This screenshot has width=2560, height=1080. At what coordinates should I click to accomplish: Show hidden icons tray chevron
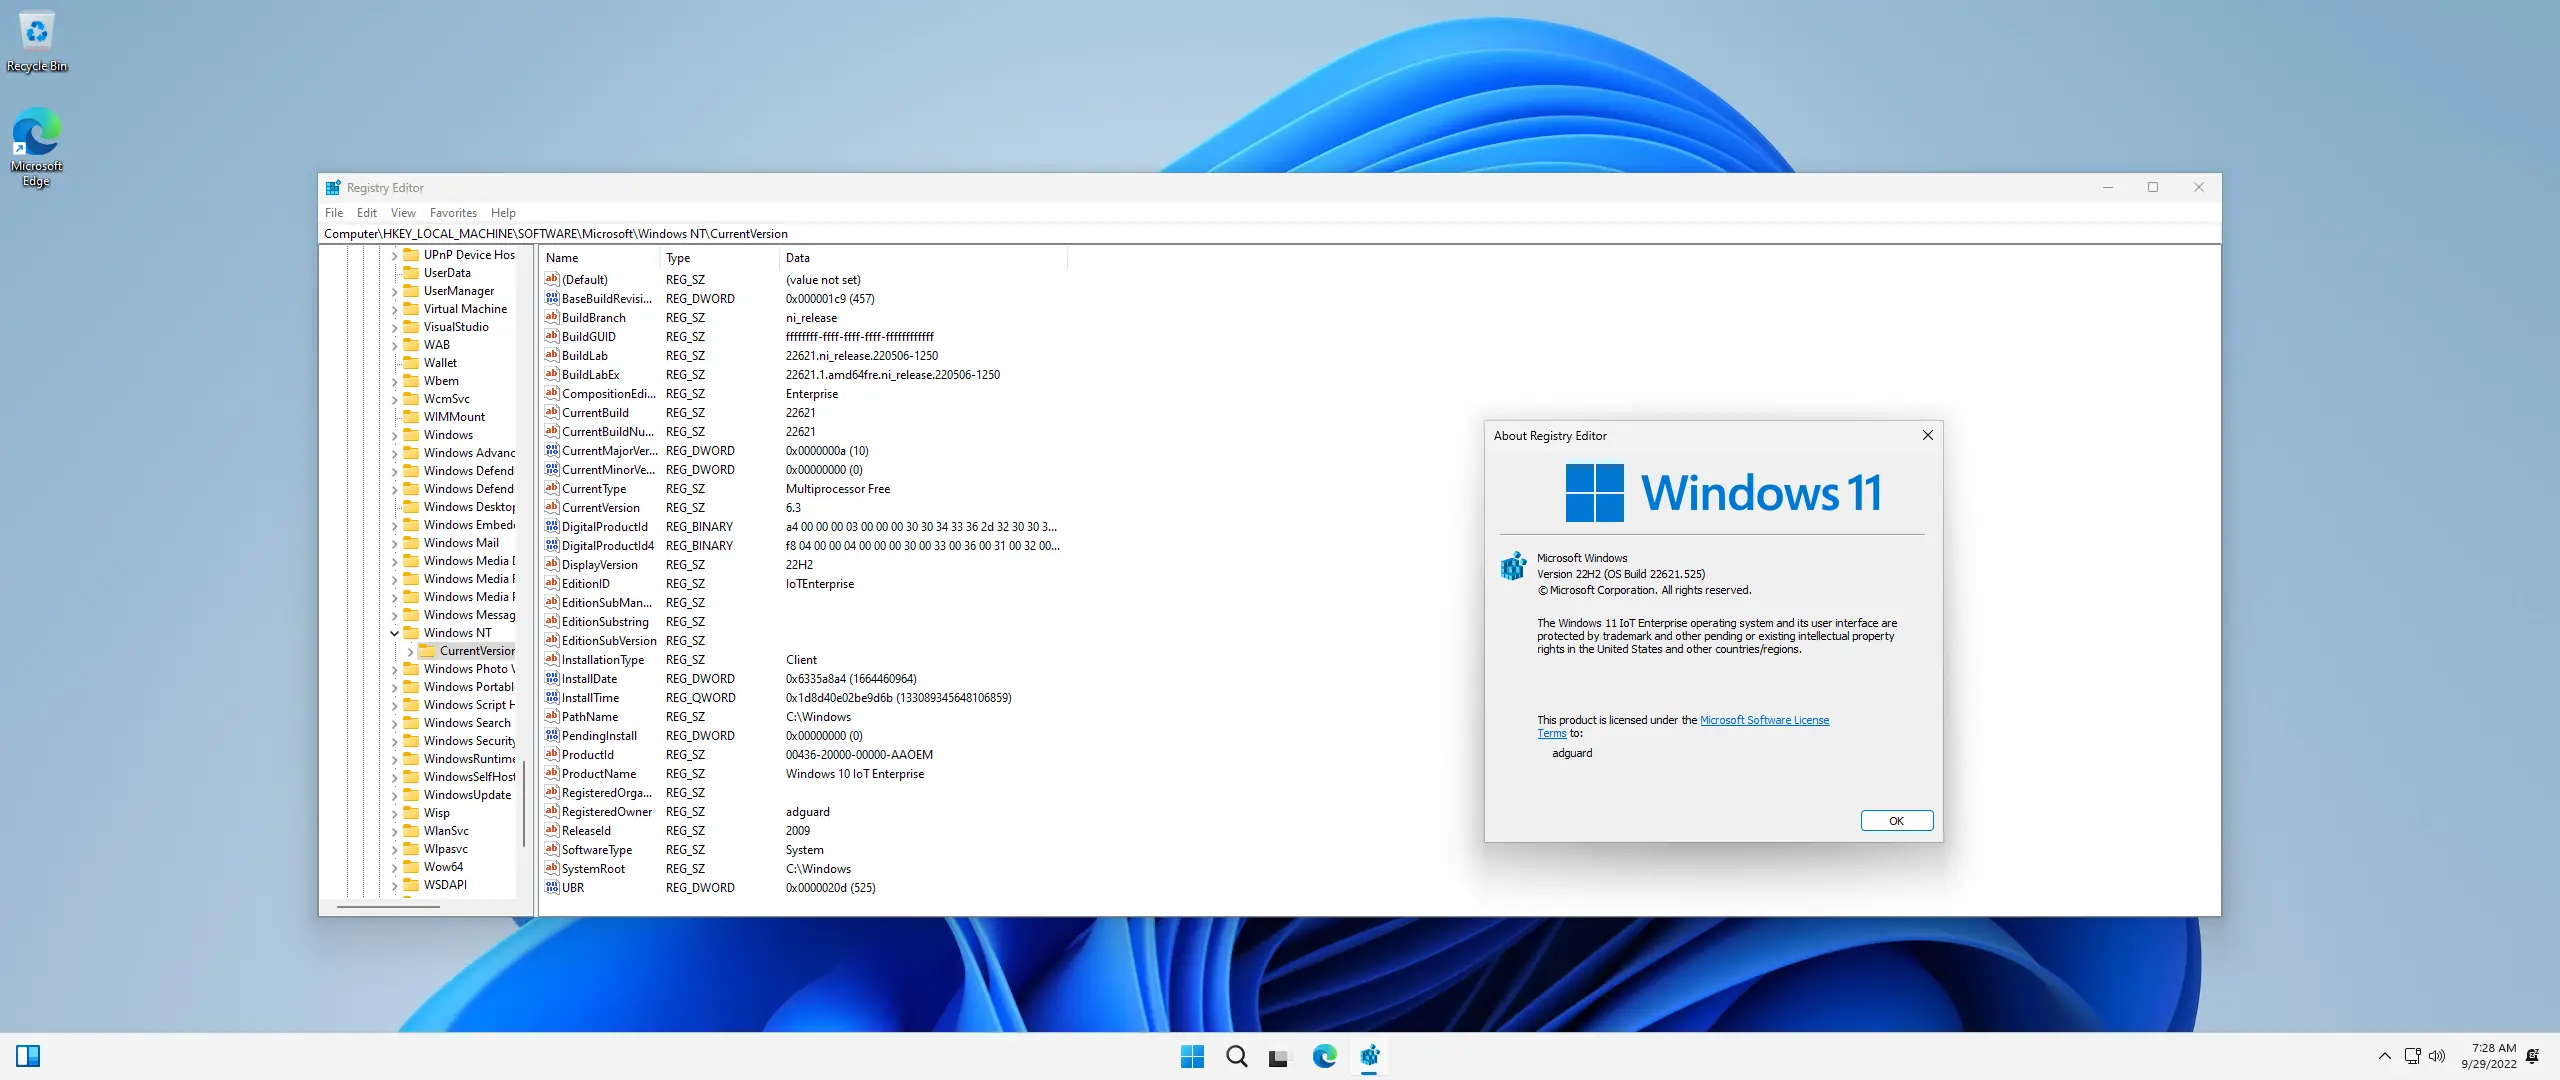click(2384, 1056)
